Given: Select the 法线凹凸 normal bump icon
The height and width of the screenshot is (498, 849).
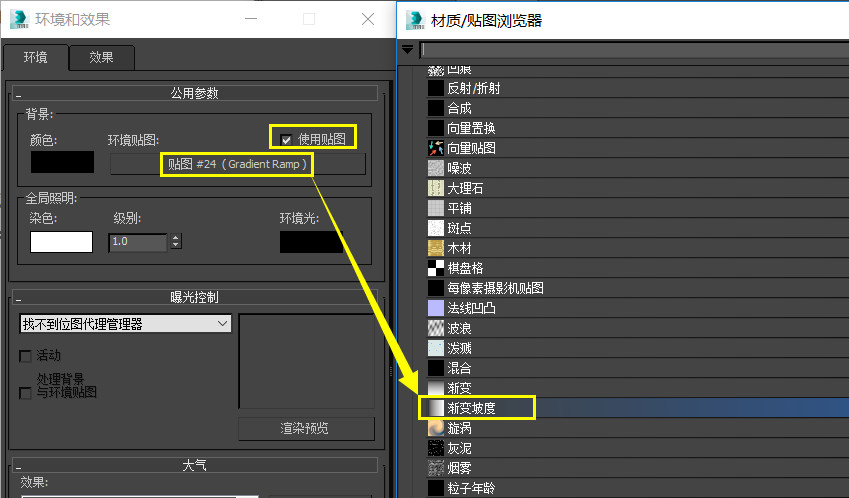Looking at the screenshot, I should (x=436, y=308).
